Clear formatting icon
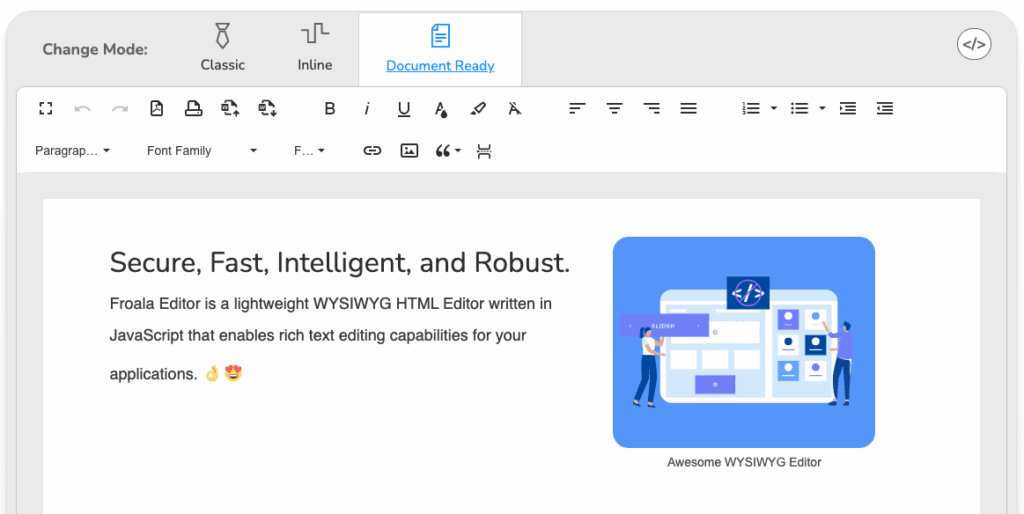The height and width of the screenshot is (514, 1024). [515, 108]
